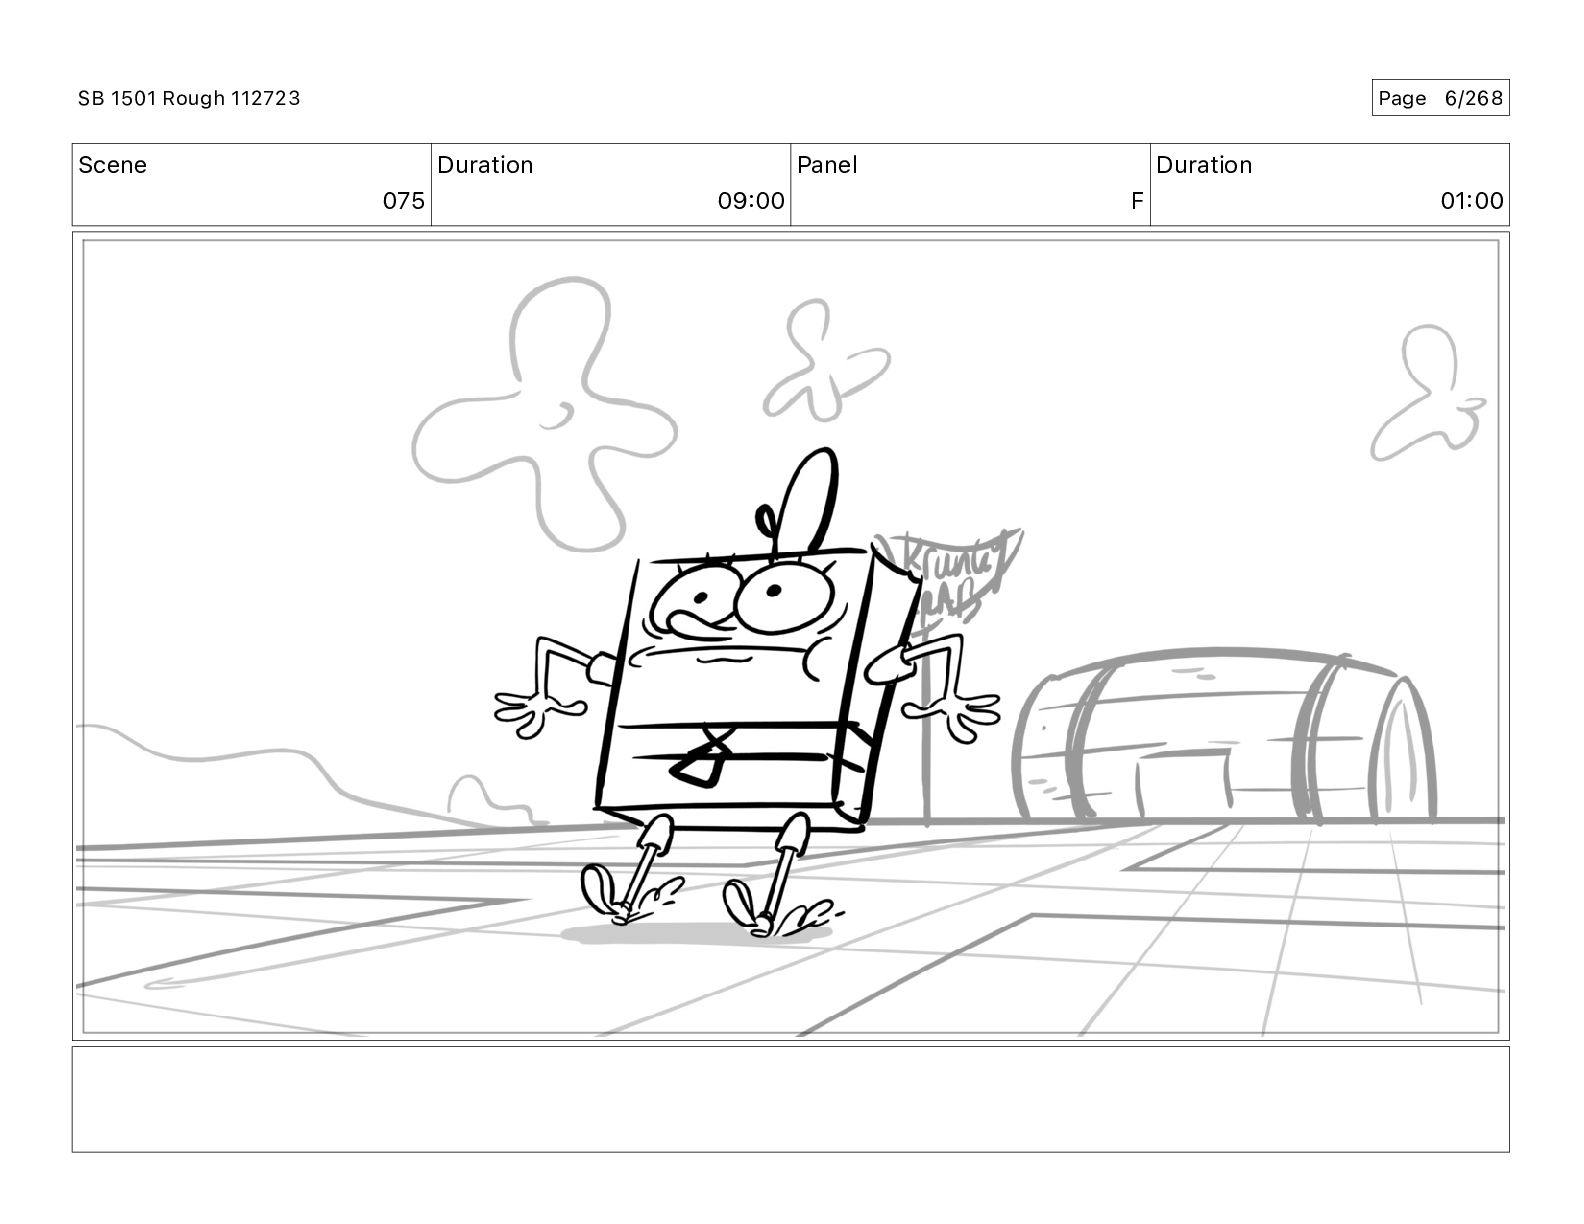Image resolution: width=1584 pixels, height=1224 pixels.
Task: Click the scene duration value '09:00'
Action: (751, 201)
